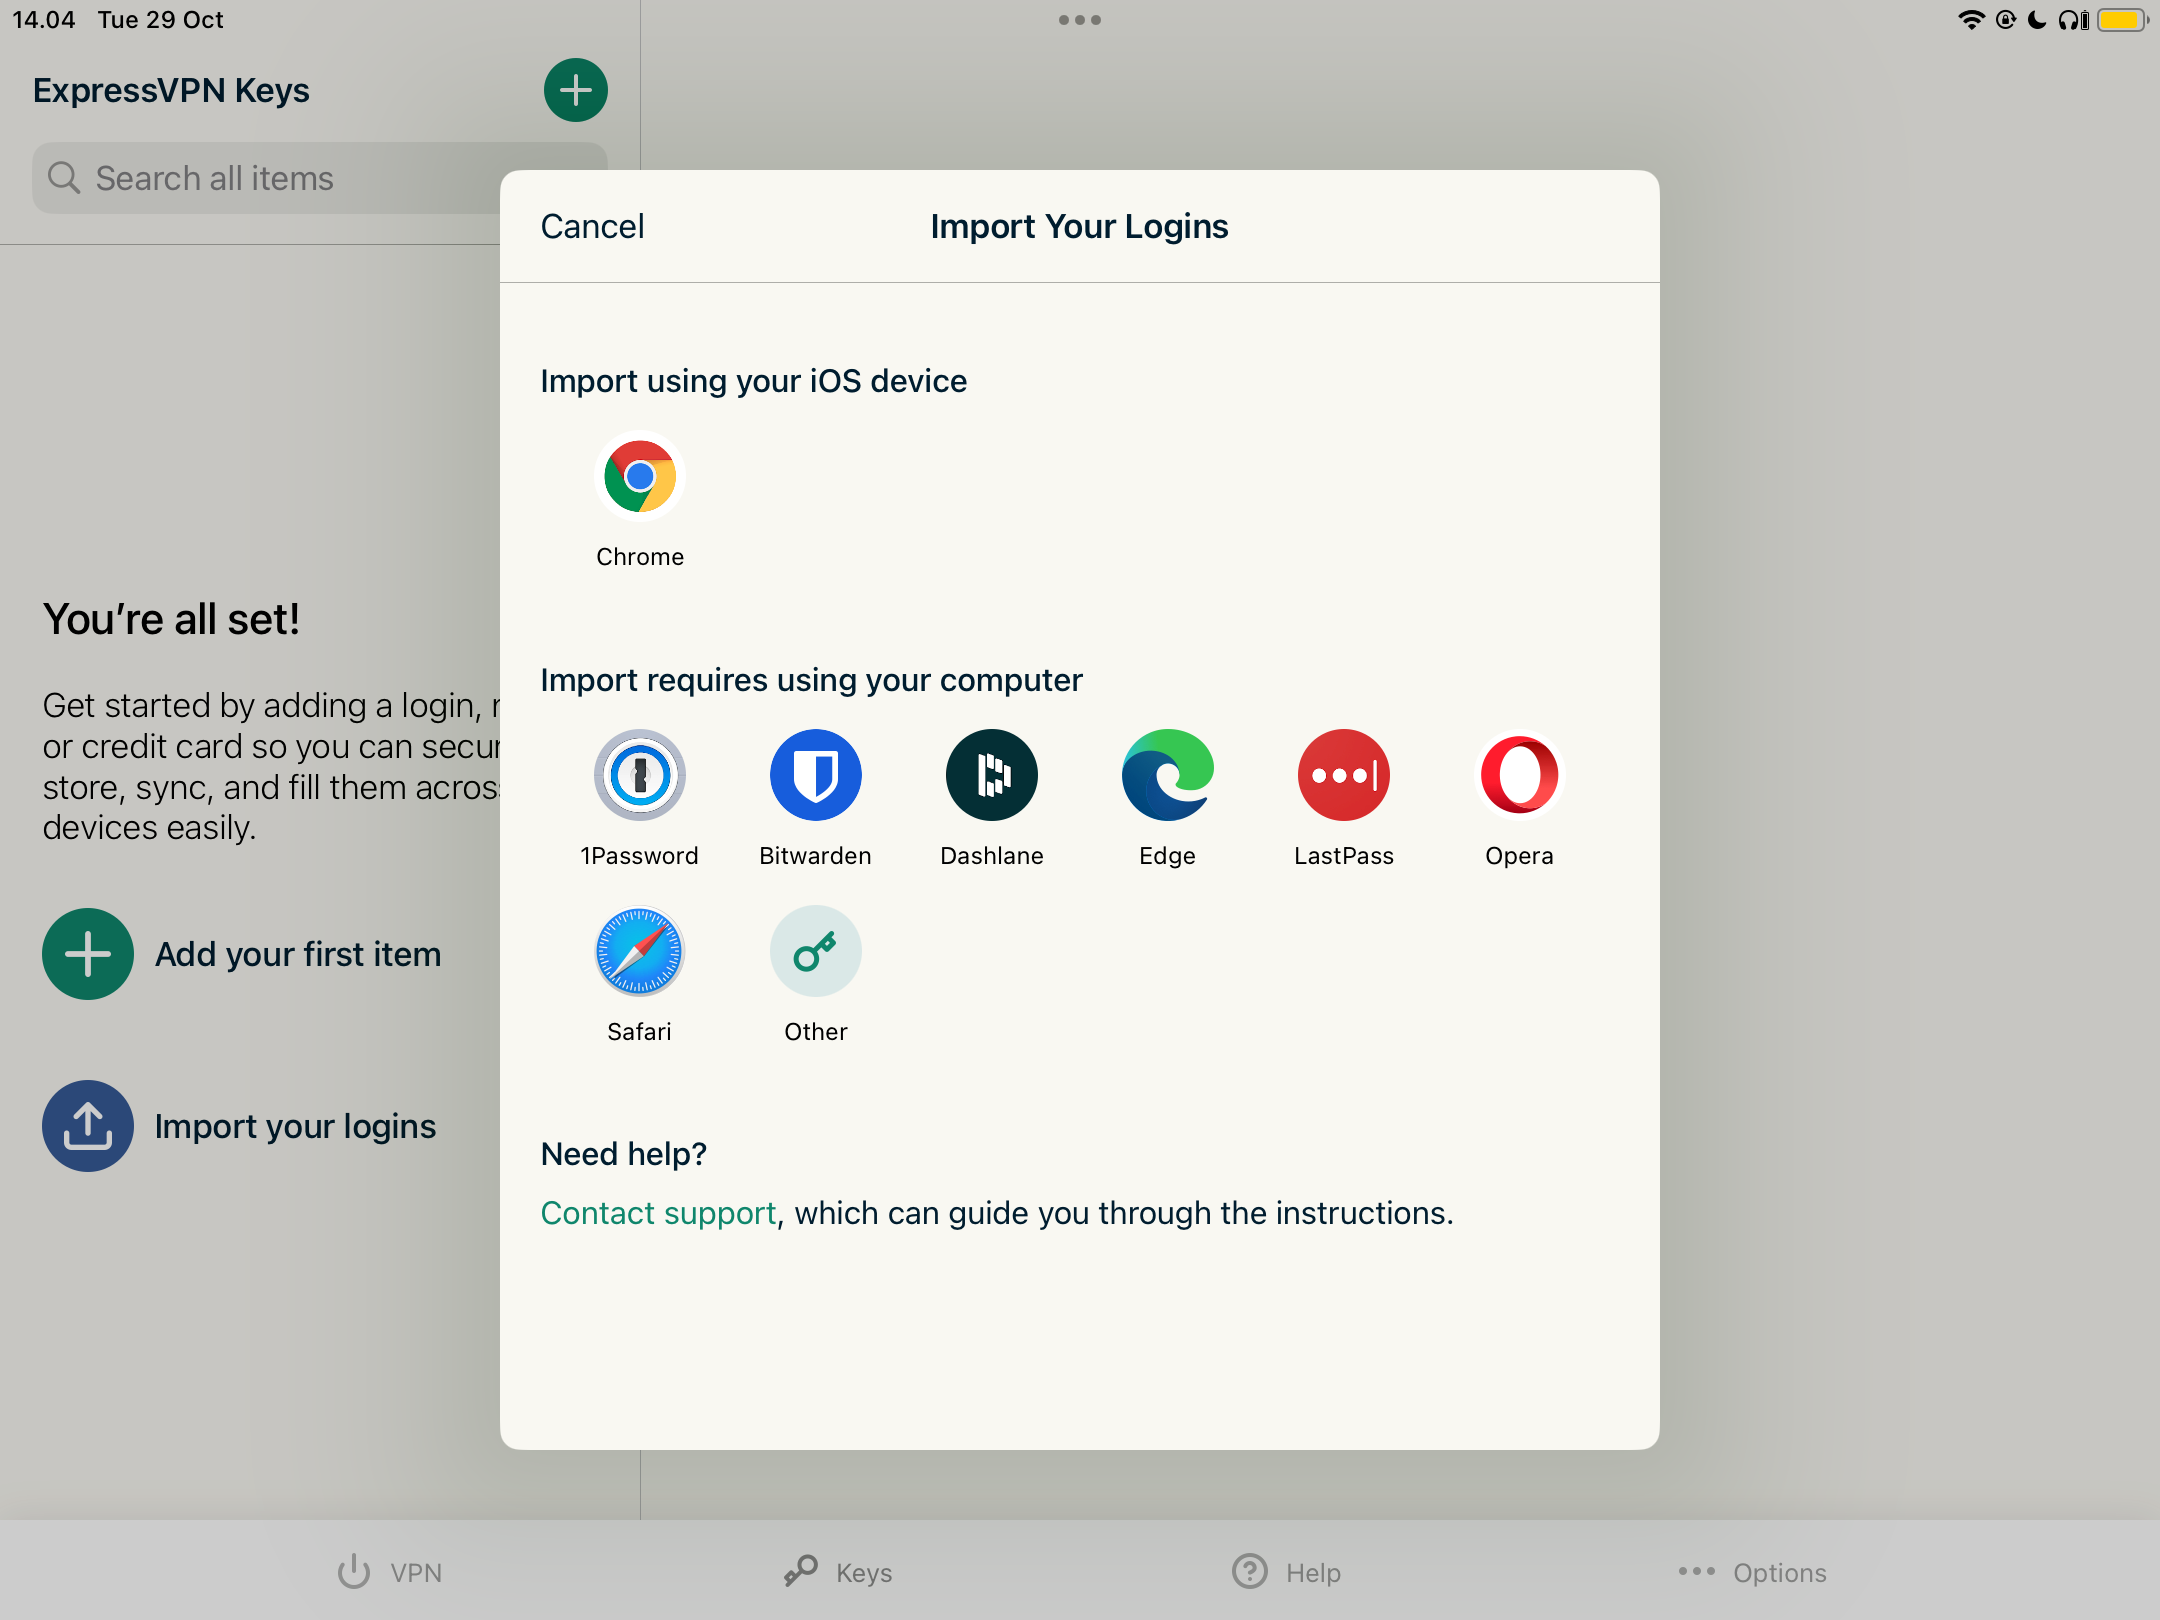
Task: Tap the Wi-Fi status icon
Action: [x=1971, y=20]
